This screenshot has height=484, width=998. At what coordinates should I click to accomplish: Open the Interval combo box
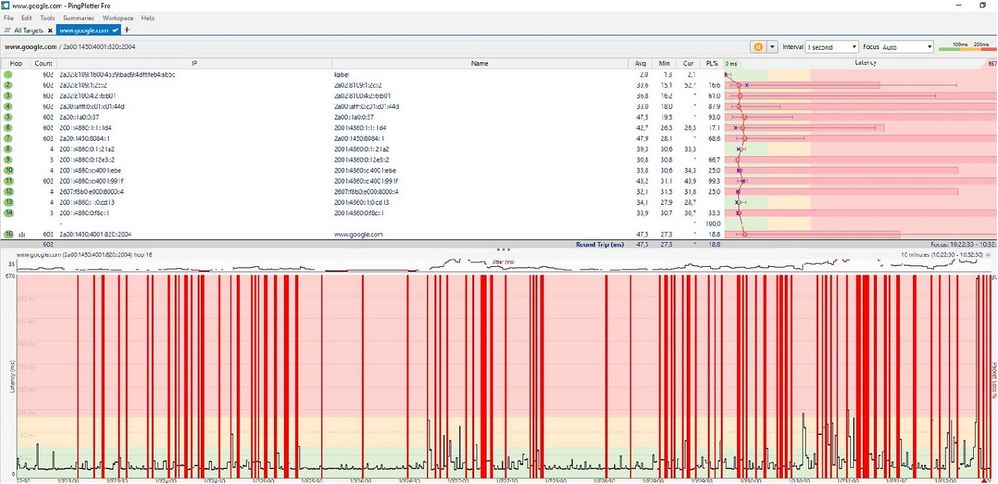pos(832,47)
